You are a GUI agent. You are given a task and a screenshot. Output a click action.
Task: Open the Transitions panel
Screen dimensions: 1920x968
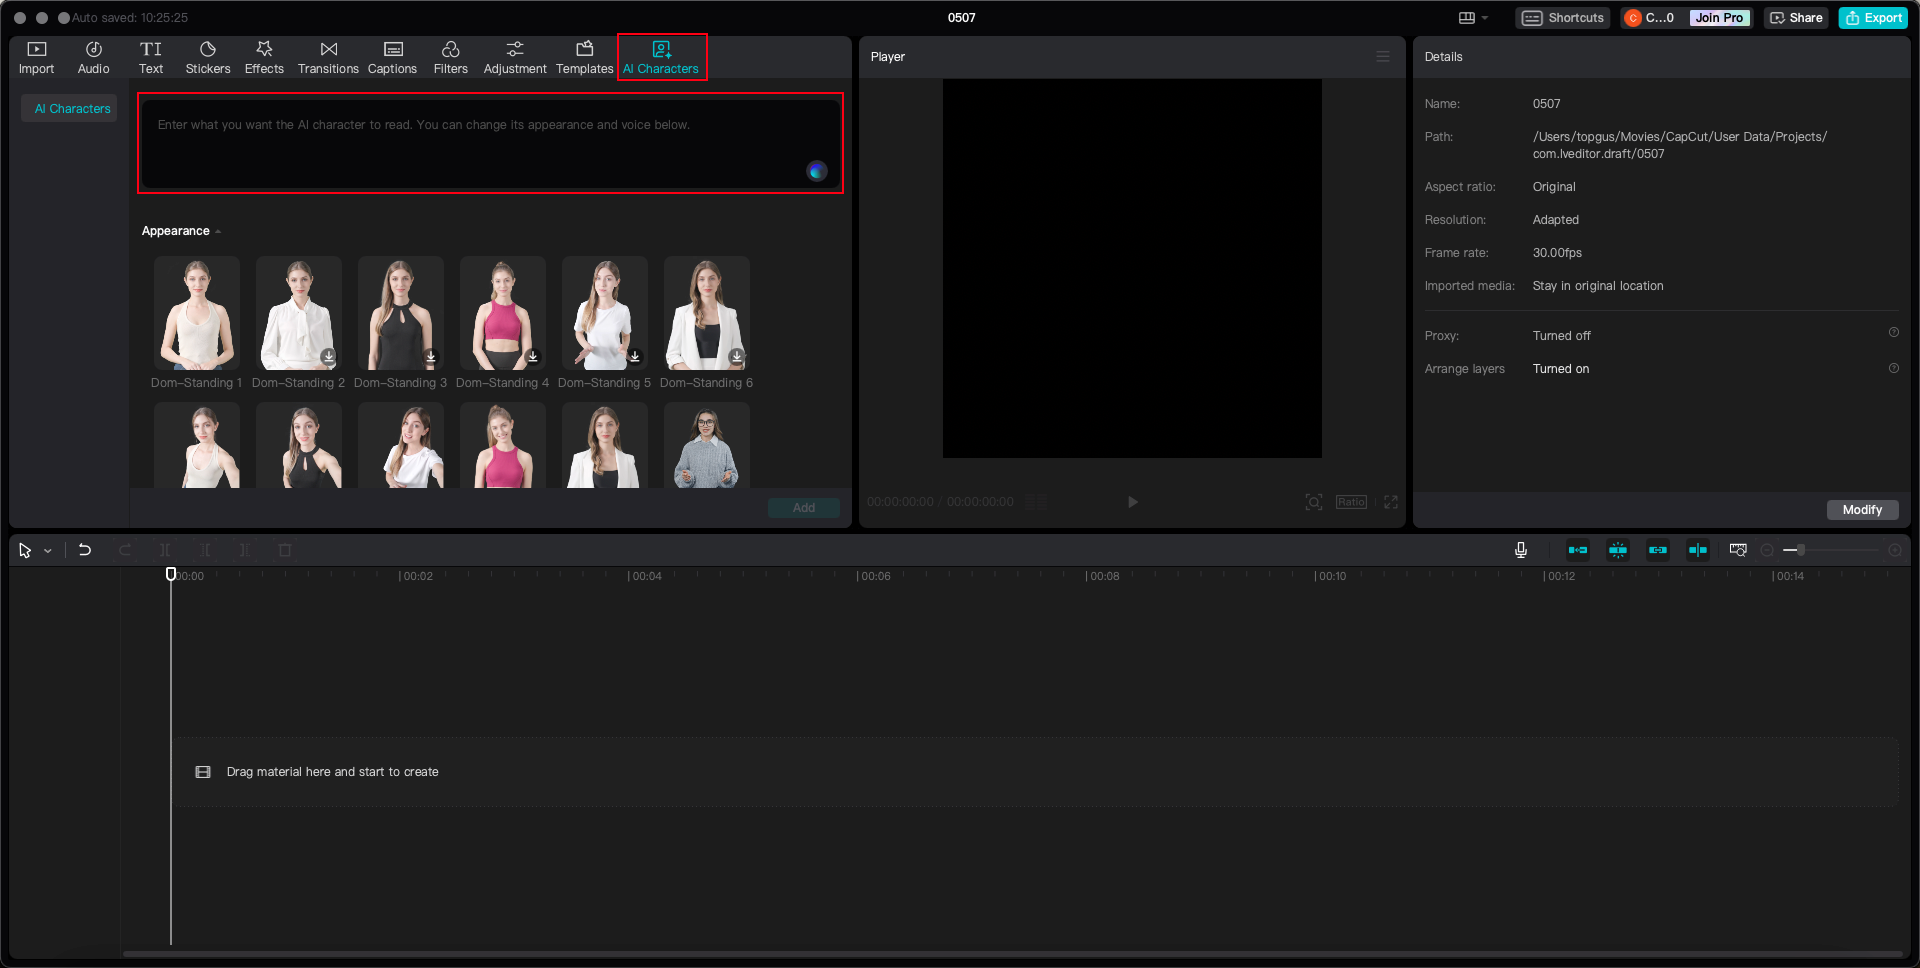tap(328, 57)
